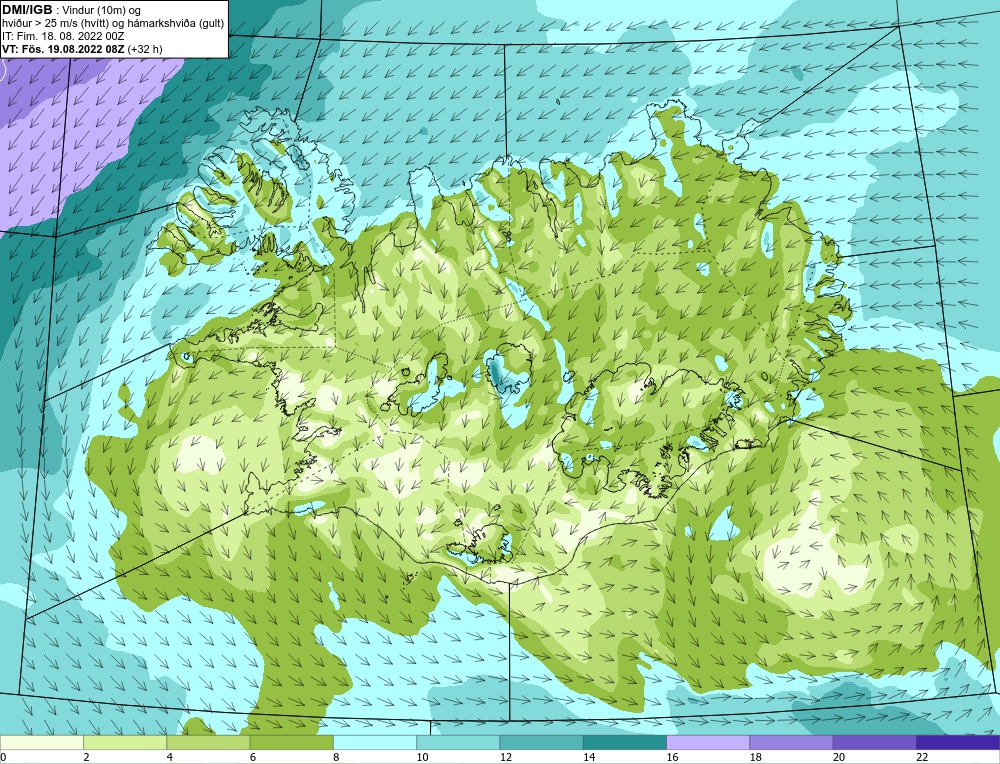Click the medium purple 18–20 m/s legend swatch
1000x764 pixels.
point(791,742)
